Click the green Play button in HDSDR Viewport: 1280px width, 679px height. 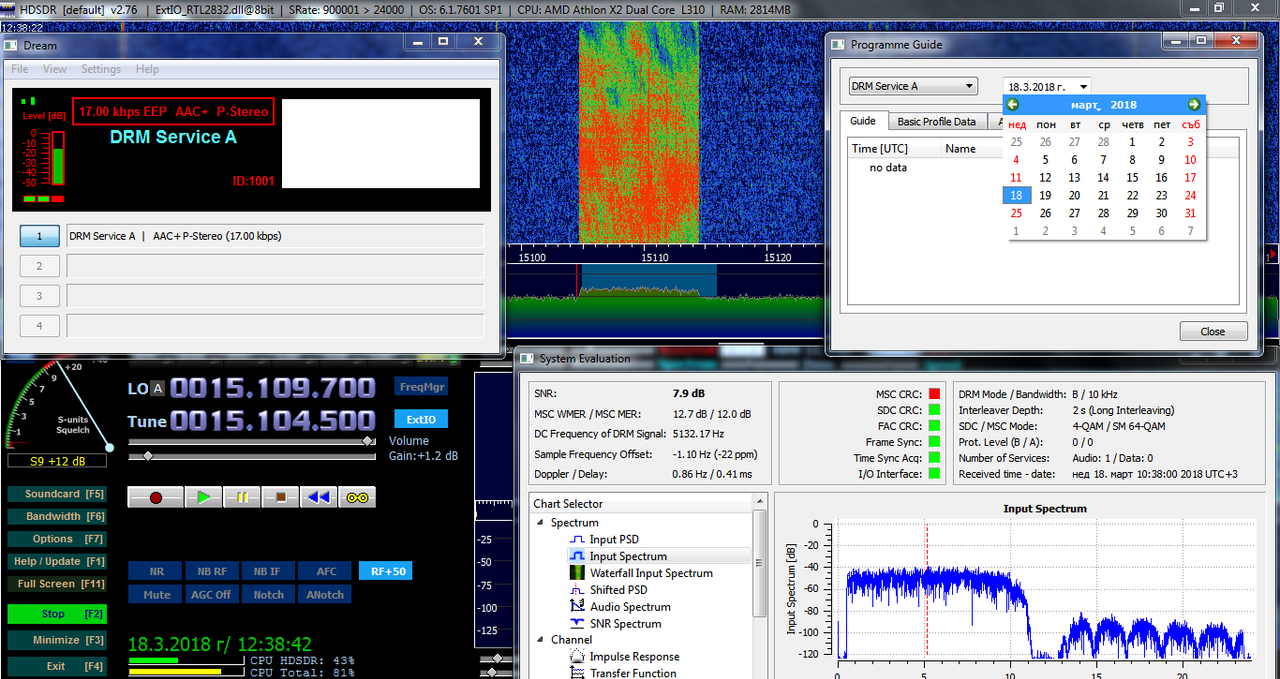[x=204, y=497]
